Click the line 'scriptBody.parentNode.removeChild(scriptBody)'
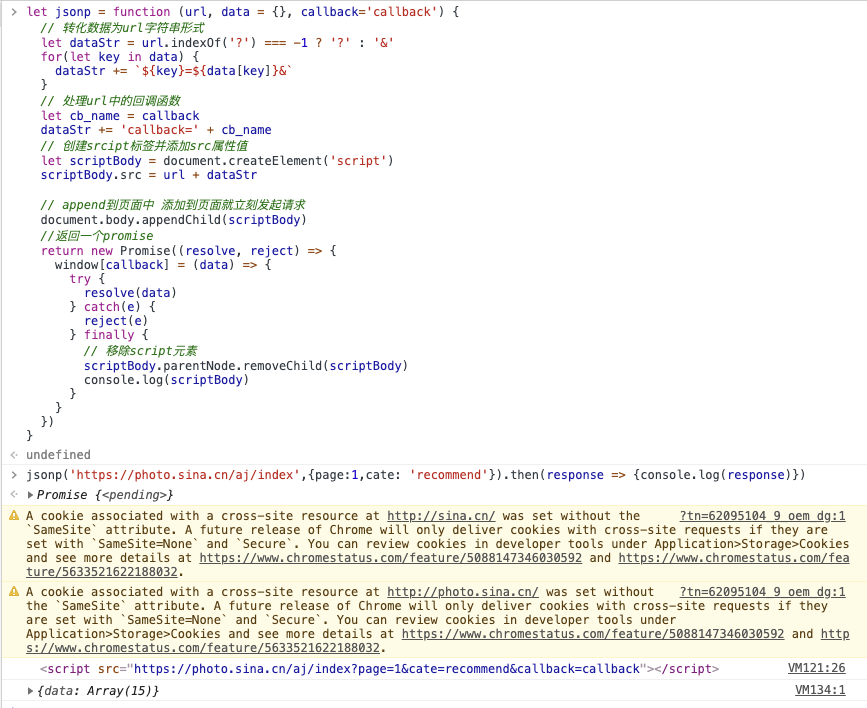Viewport: 867px width, 708px height. click(x=246, y=366)
